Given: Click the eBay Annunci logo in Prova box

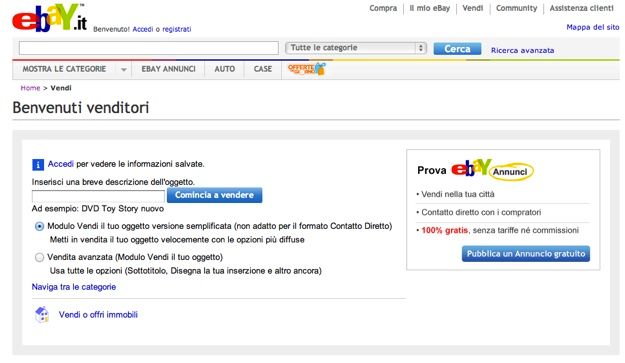Looking at the screenshot, I should [493, 170].
